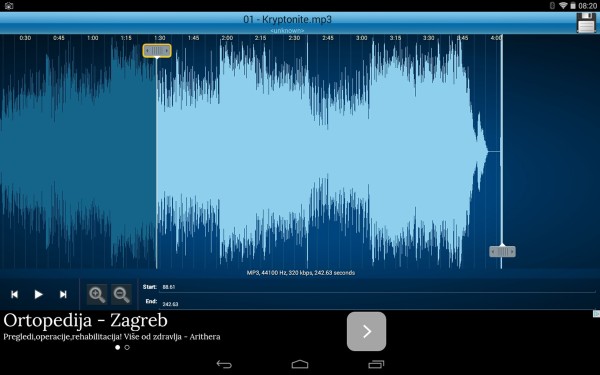Skip to start with rewind button
Image resolution: width=600 pixels, height=375 pixels.
[x=15, y=294]
